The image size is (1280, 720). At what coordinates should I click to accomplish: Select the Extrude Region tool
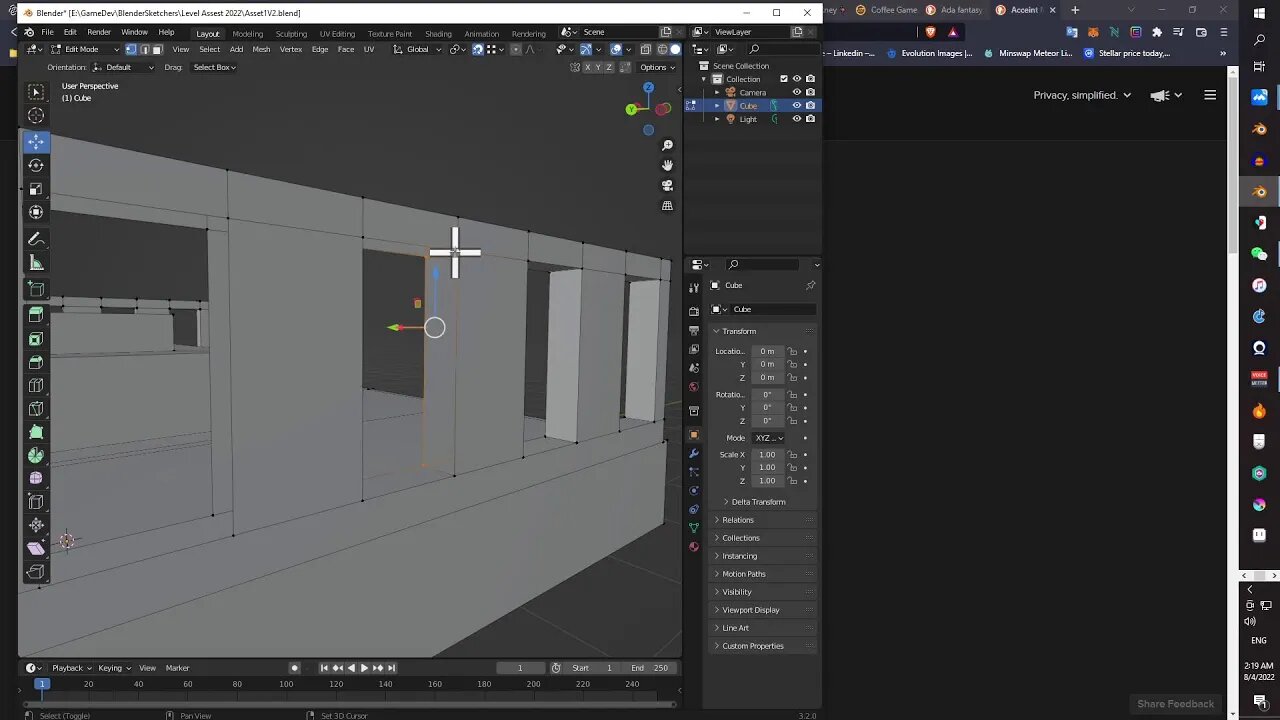36,315
